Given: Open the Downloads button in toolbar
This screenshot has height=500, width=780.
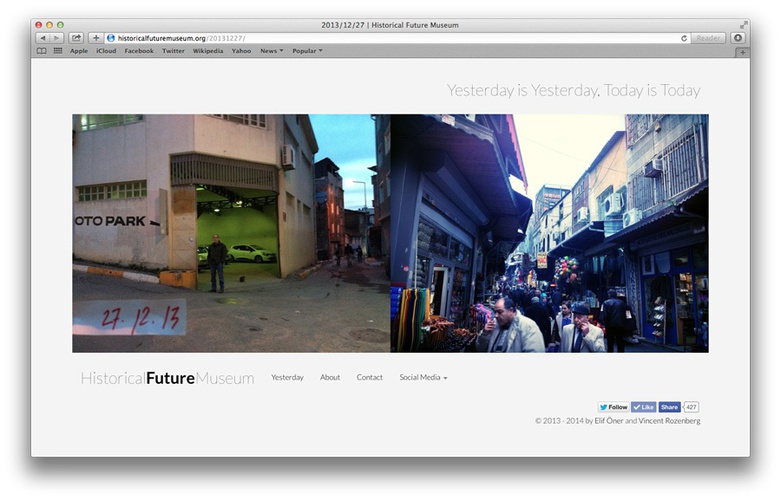Looking at the screenshot, I should [x=738, y=38].
